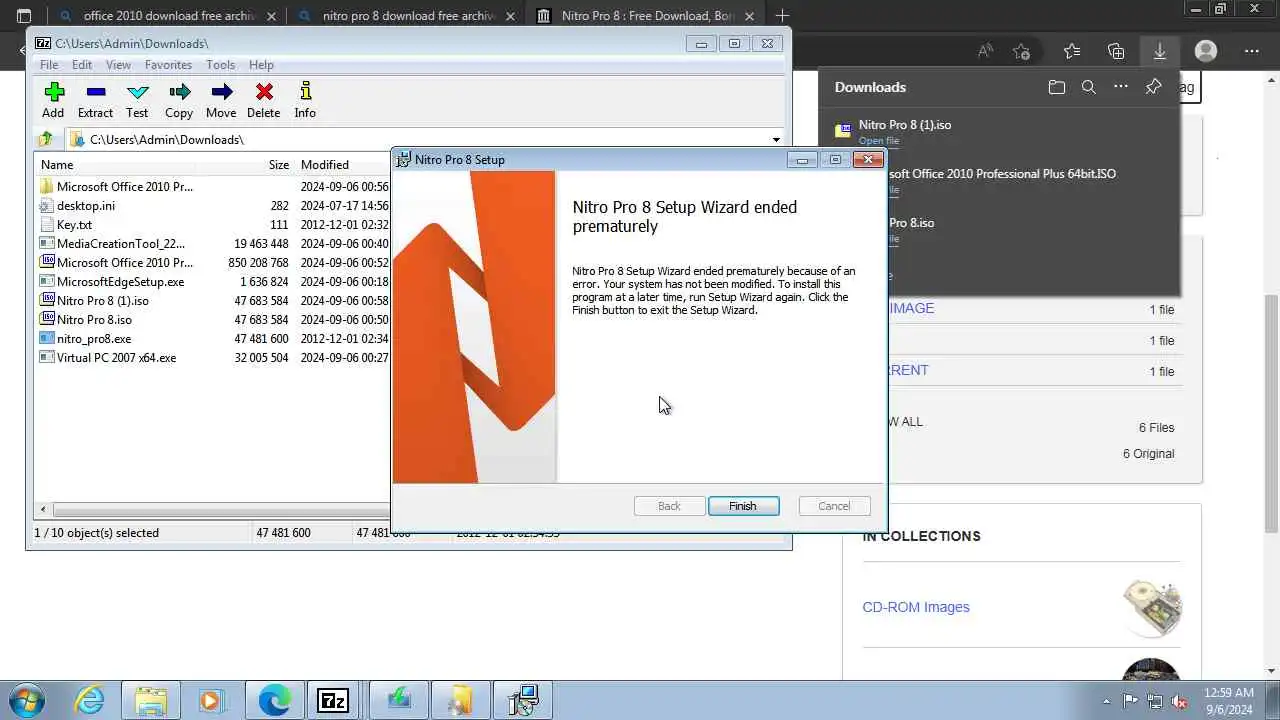Open the Favorites menu in 7-Zip
Screen dimensions: 1280x720
(168, 65)
